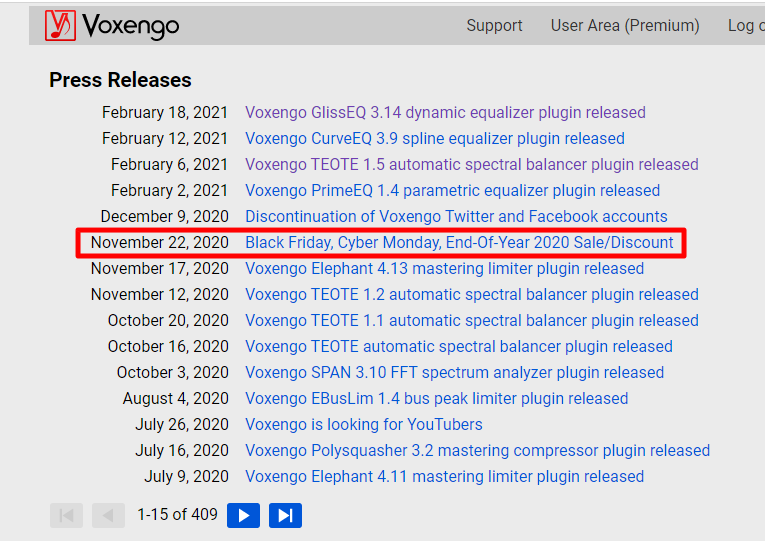Viewport: 765px width, 541px height.
Task: Open the Support menu item
Action: click(494, 26)
